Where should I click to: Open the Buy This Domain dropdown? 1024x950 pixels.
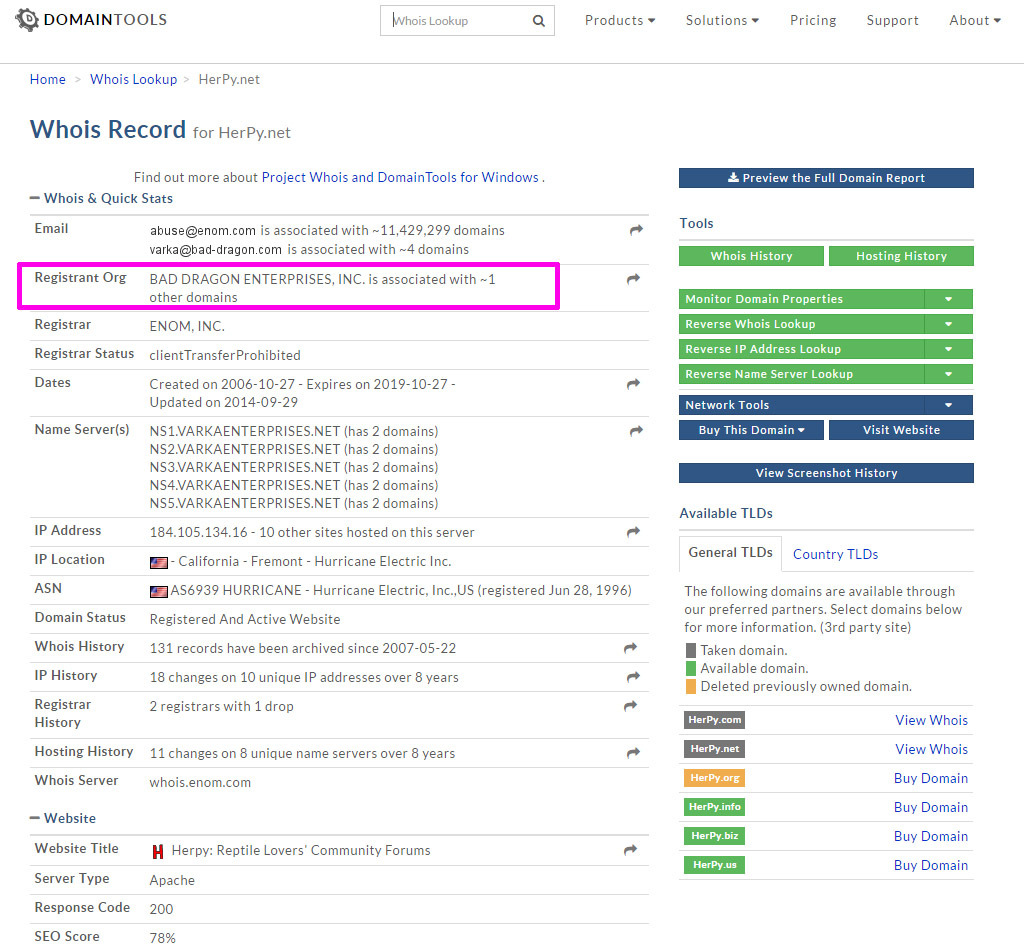tap(752, 430)
